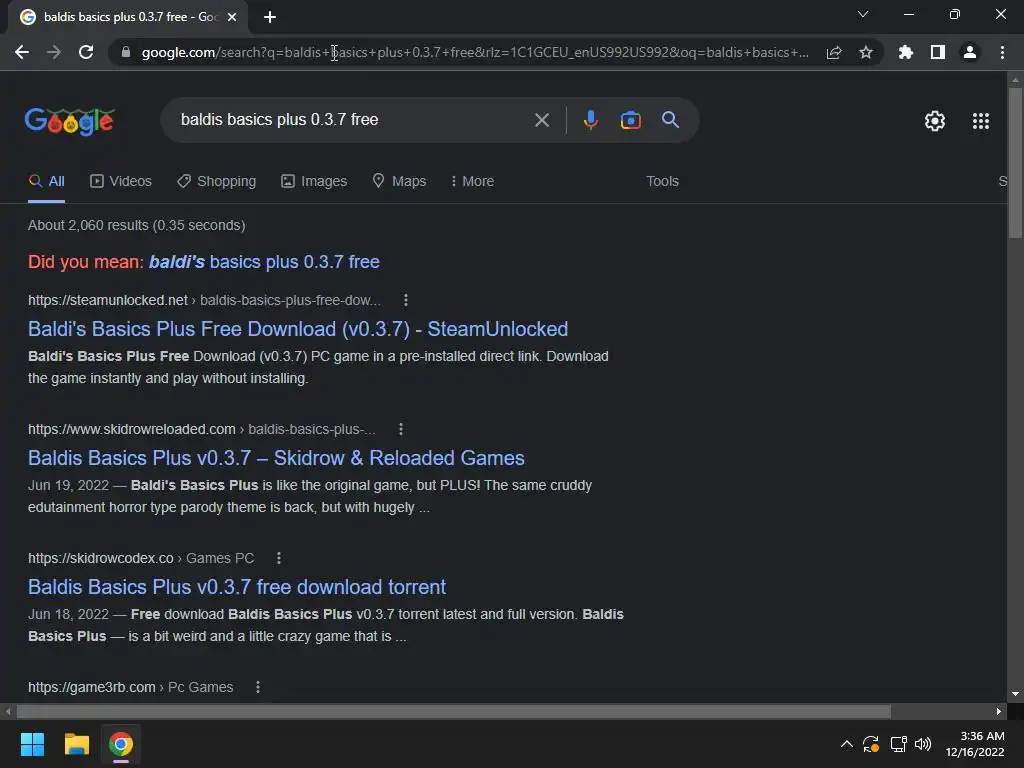Screen dimensions: 1024x768
Task: Click the steamunlocked.net URL breadcrumb
Action: click(x=204, y=300)
